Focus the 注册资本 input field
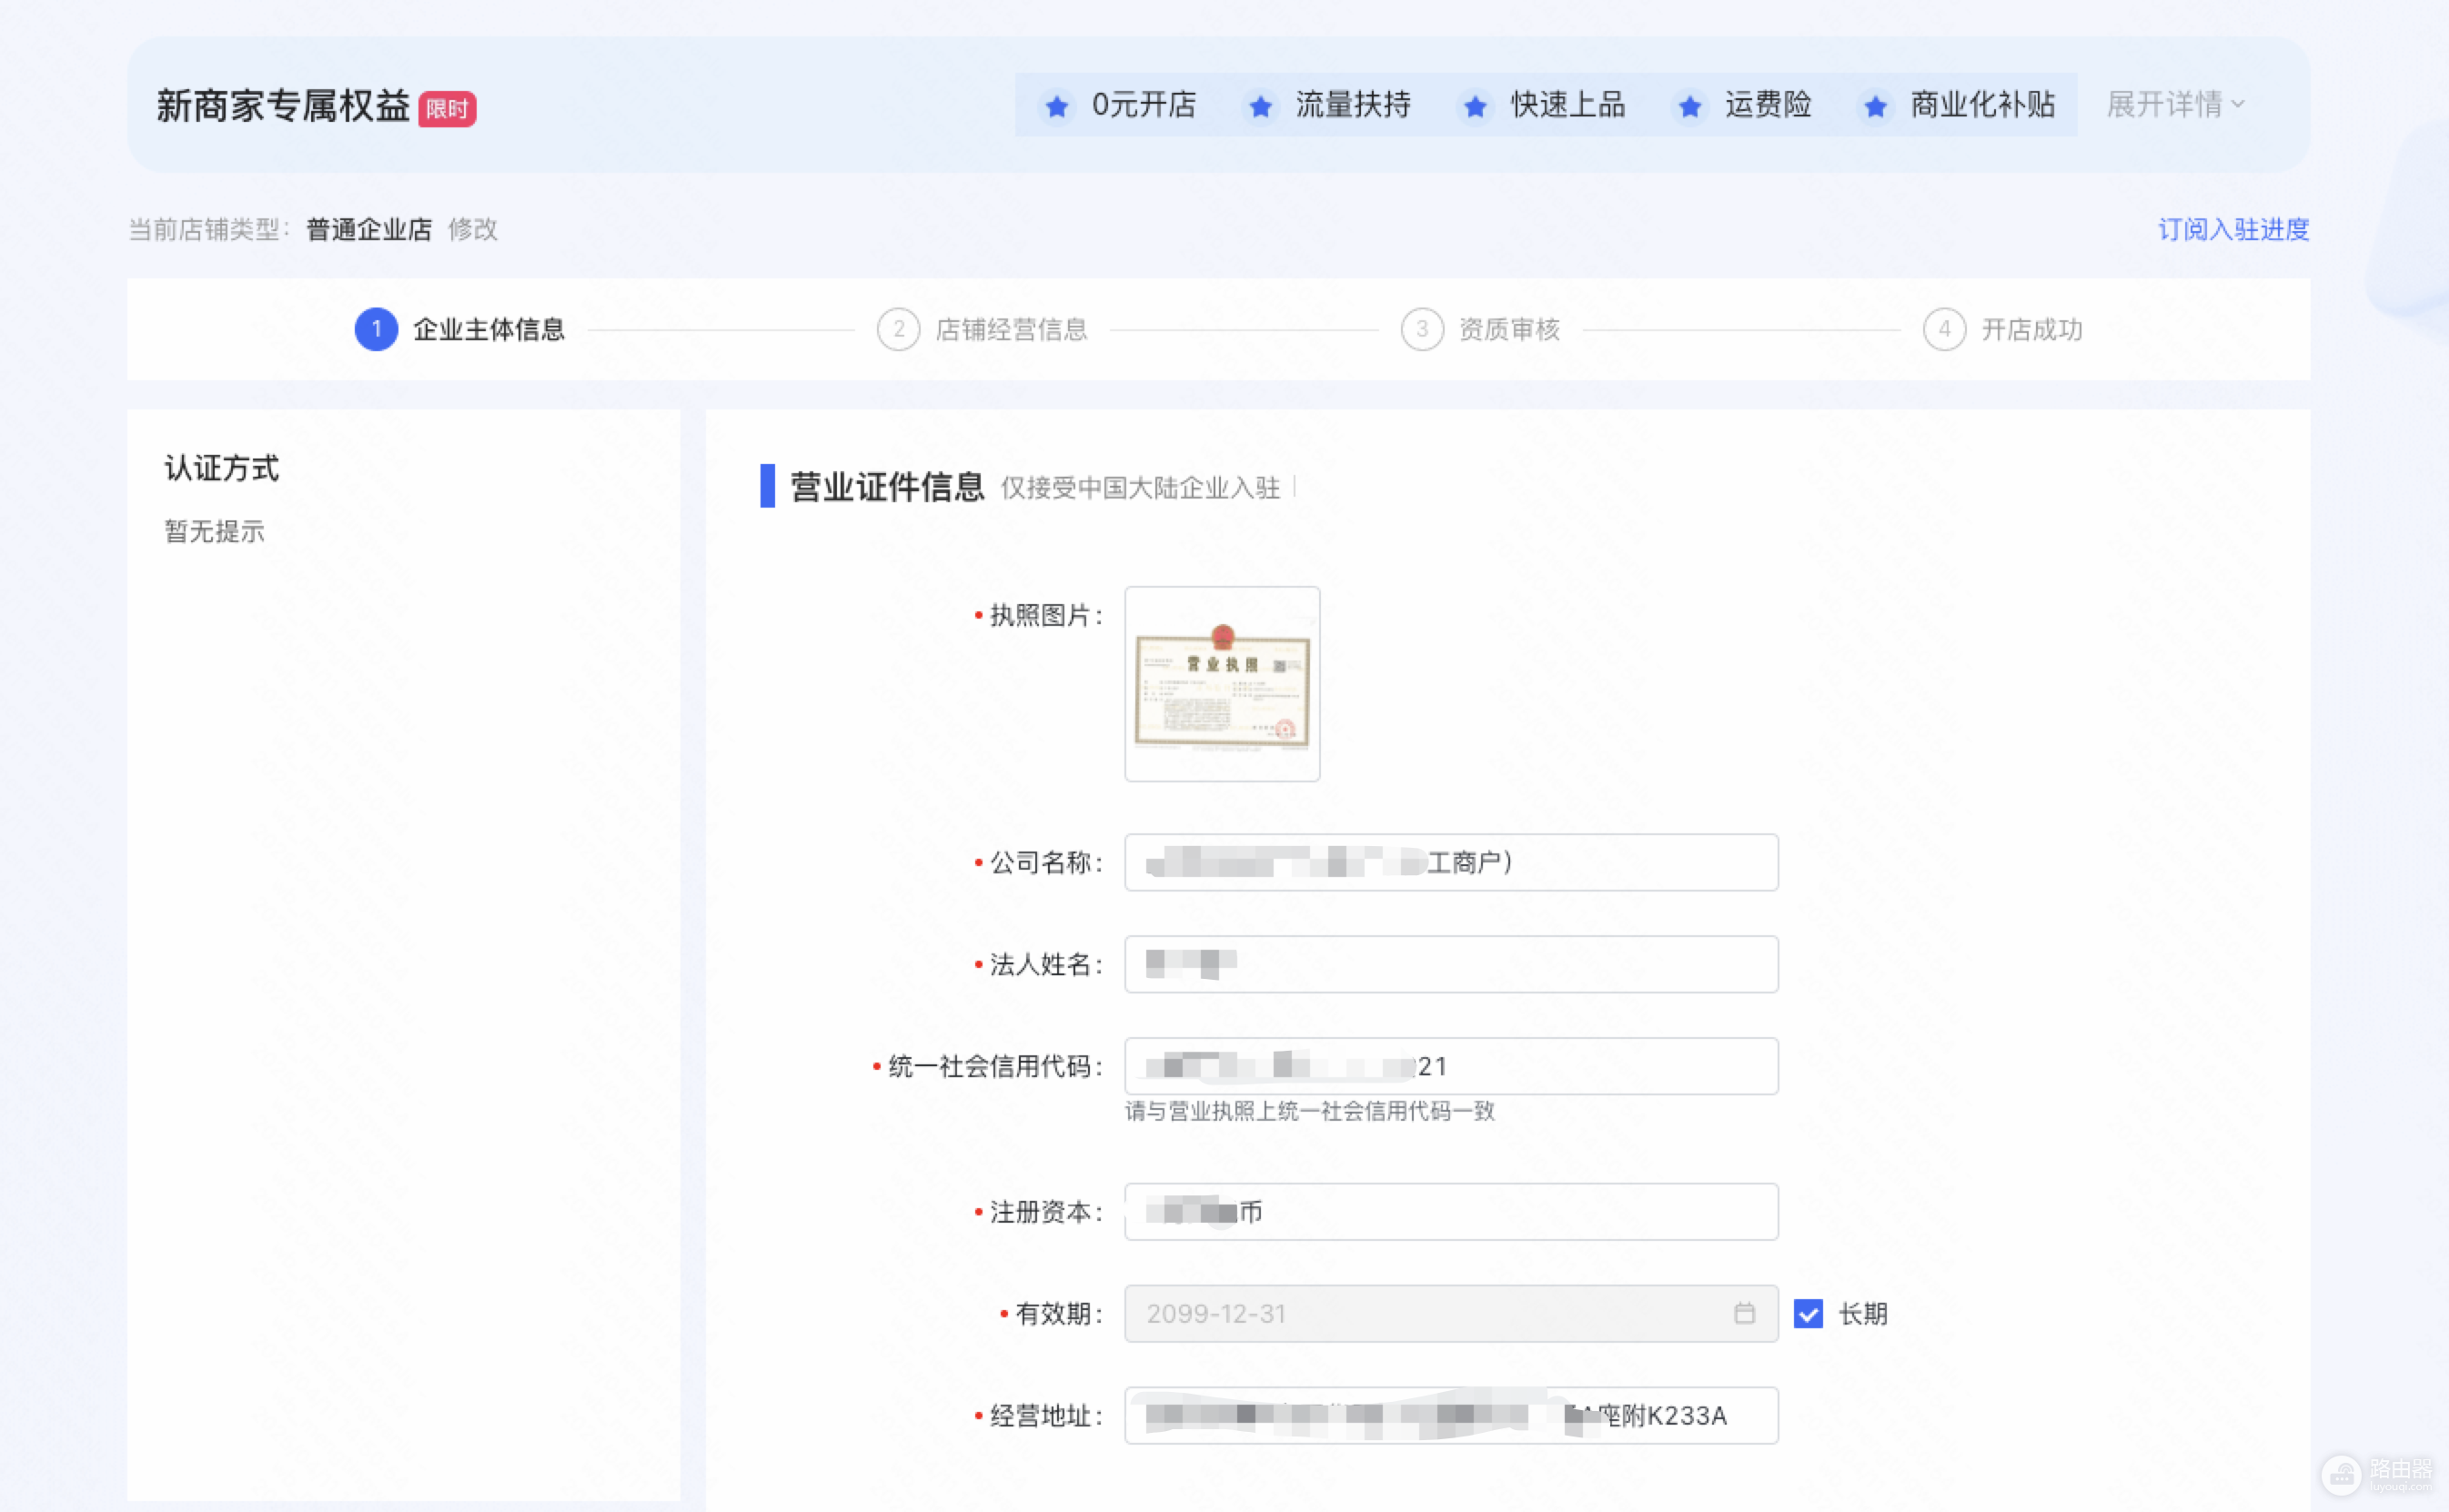This screenshot has width=2449, height=1512. tap(1451, 1212)
